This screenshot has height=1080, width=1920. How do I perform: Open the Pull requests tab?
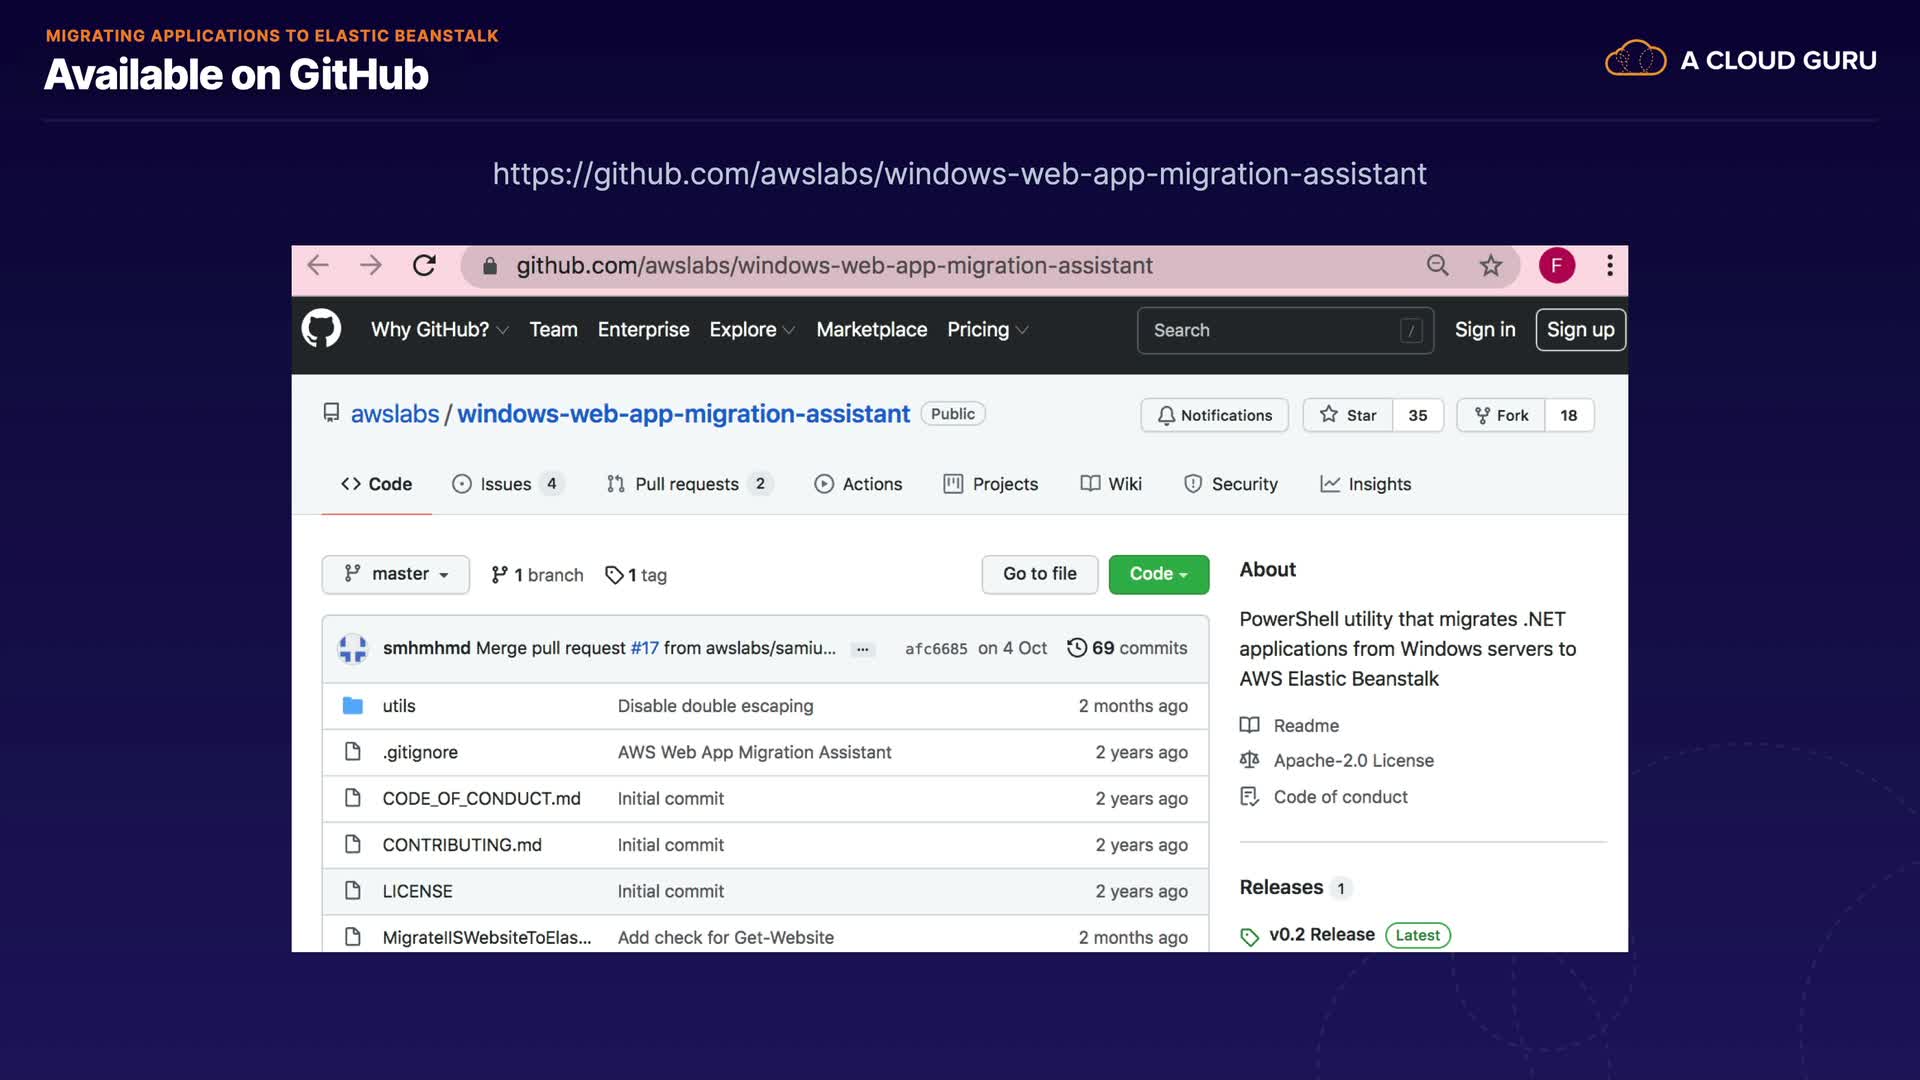(687, 484)
